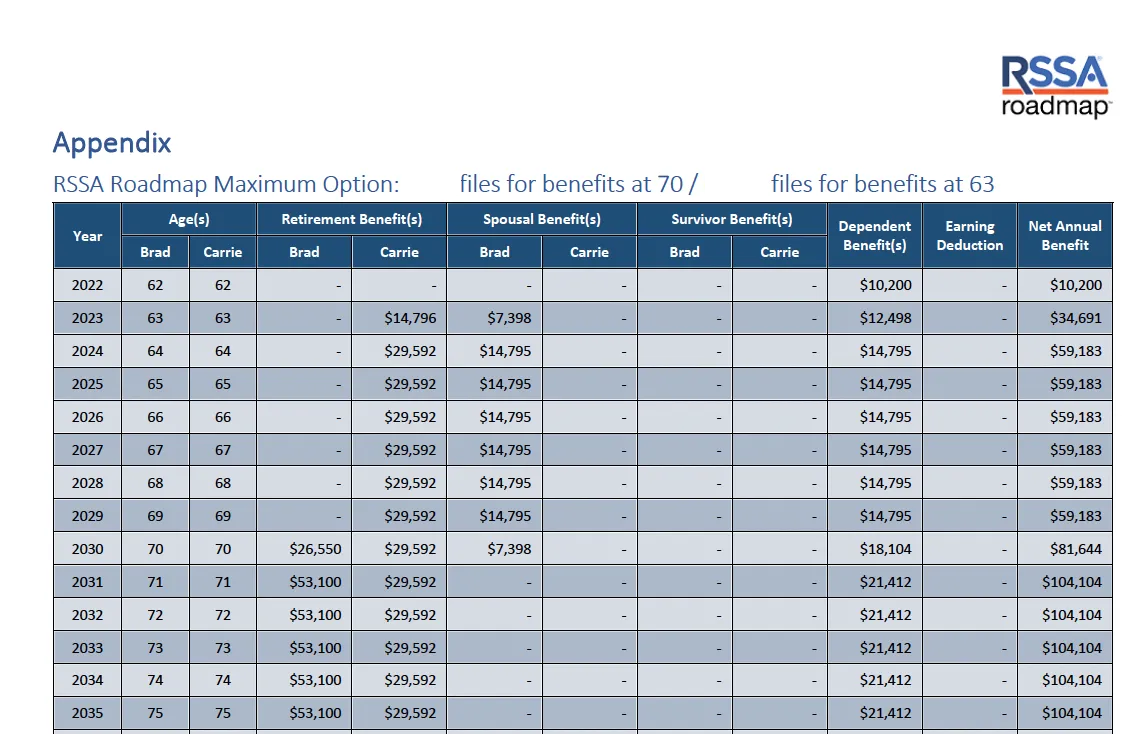Click the Year column header
Viewport: 1136px width, 734px height.
[x=87, y=235]
